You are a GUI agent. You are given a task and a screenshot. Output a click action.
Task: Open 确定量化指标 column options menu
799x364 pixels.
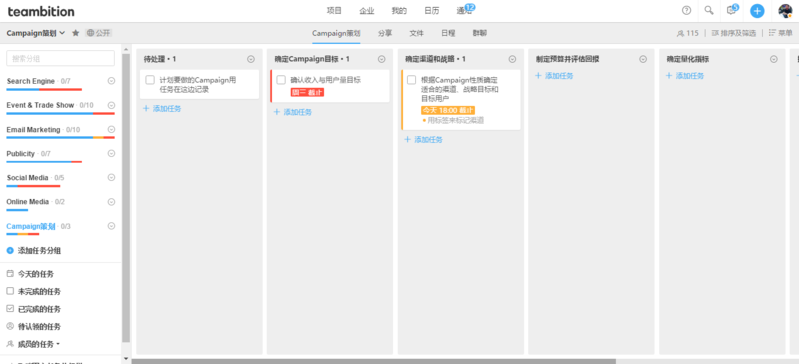pyautogui.click(x=774, y=59)
